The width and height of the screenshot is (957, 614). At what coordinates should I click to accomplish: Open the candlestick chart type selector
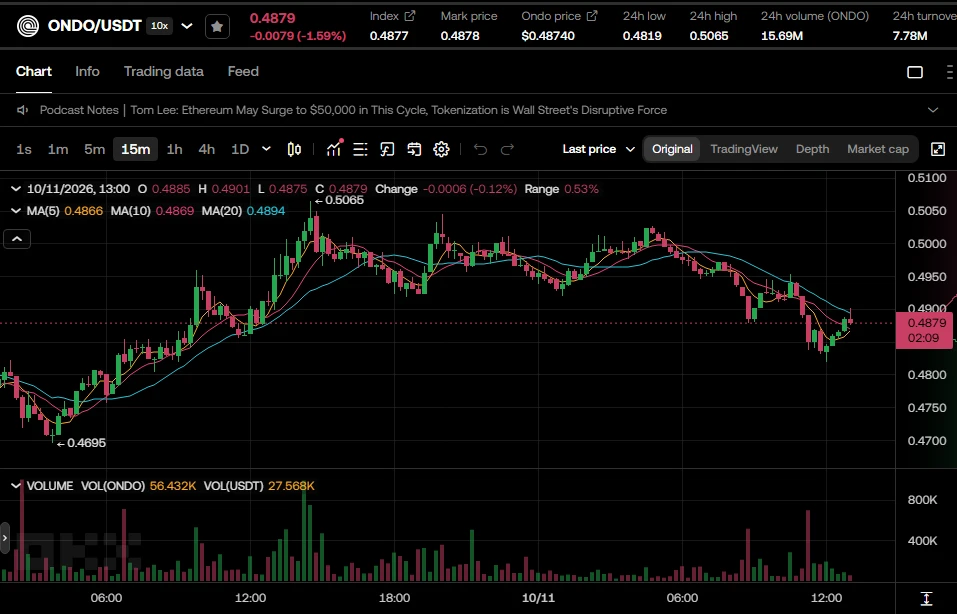click(x=294, y=149)
